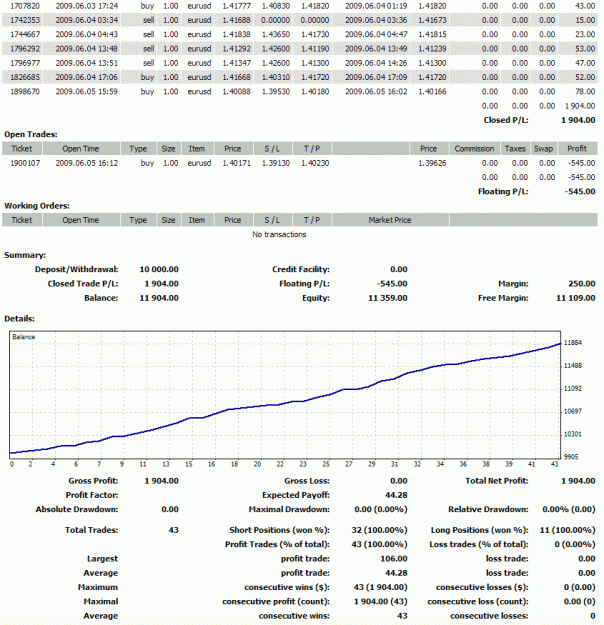Click Short Positions value 32 (100.00%)
Screen dimensions: 604x625
point(379,531)
